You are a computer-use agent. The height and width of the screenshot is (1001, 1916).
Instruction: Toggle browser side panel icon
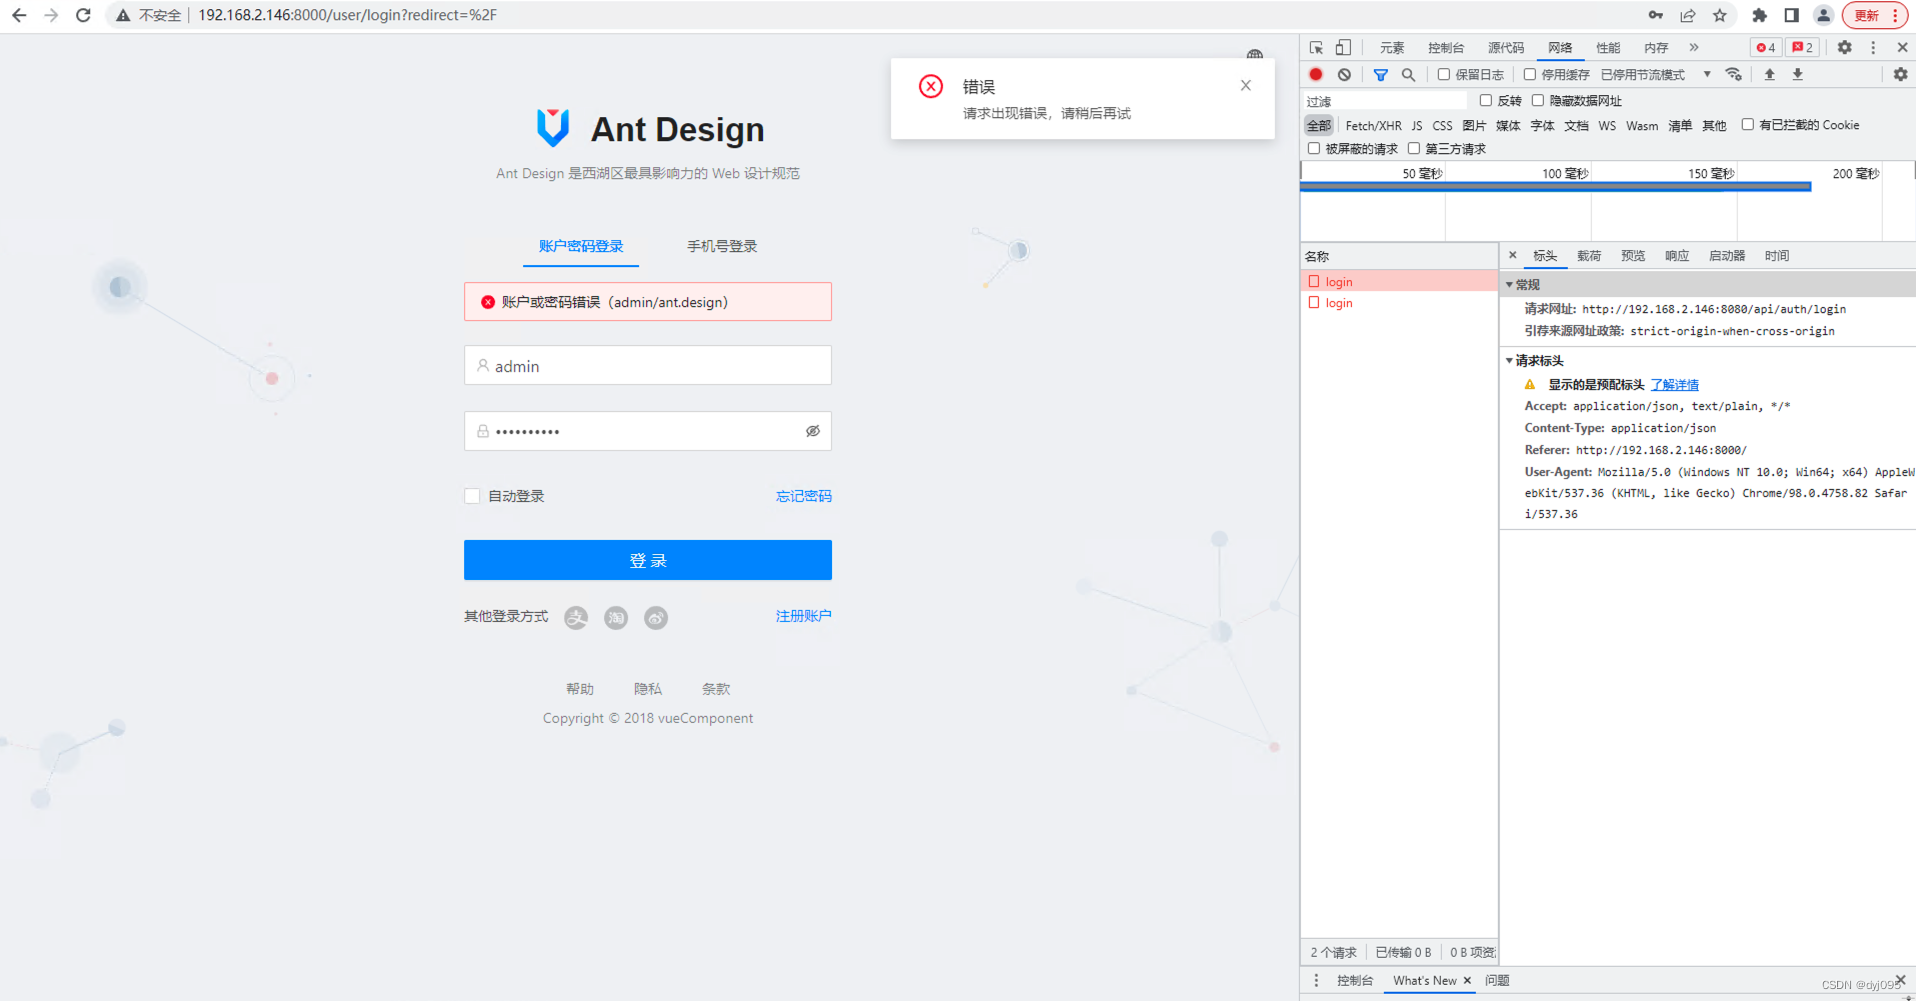(x=1792, y=15)
